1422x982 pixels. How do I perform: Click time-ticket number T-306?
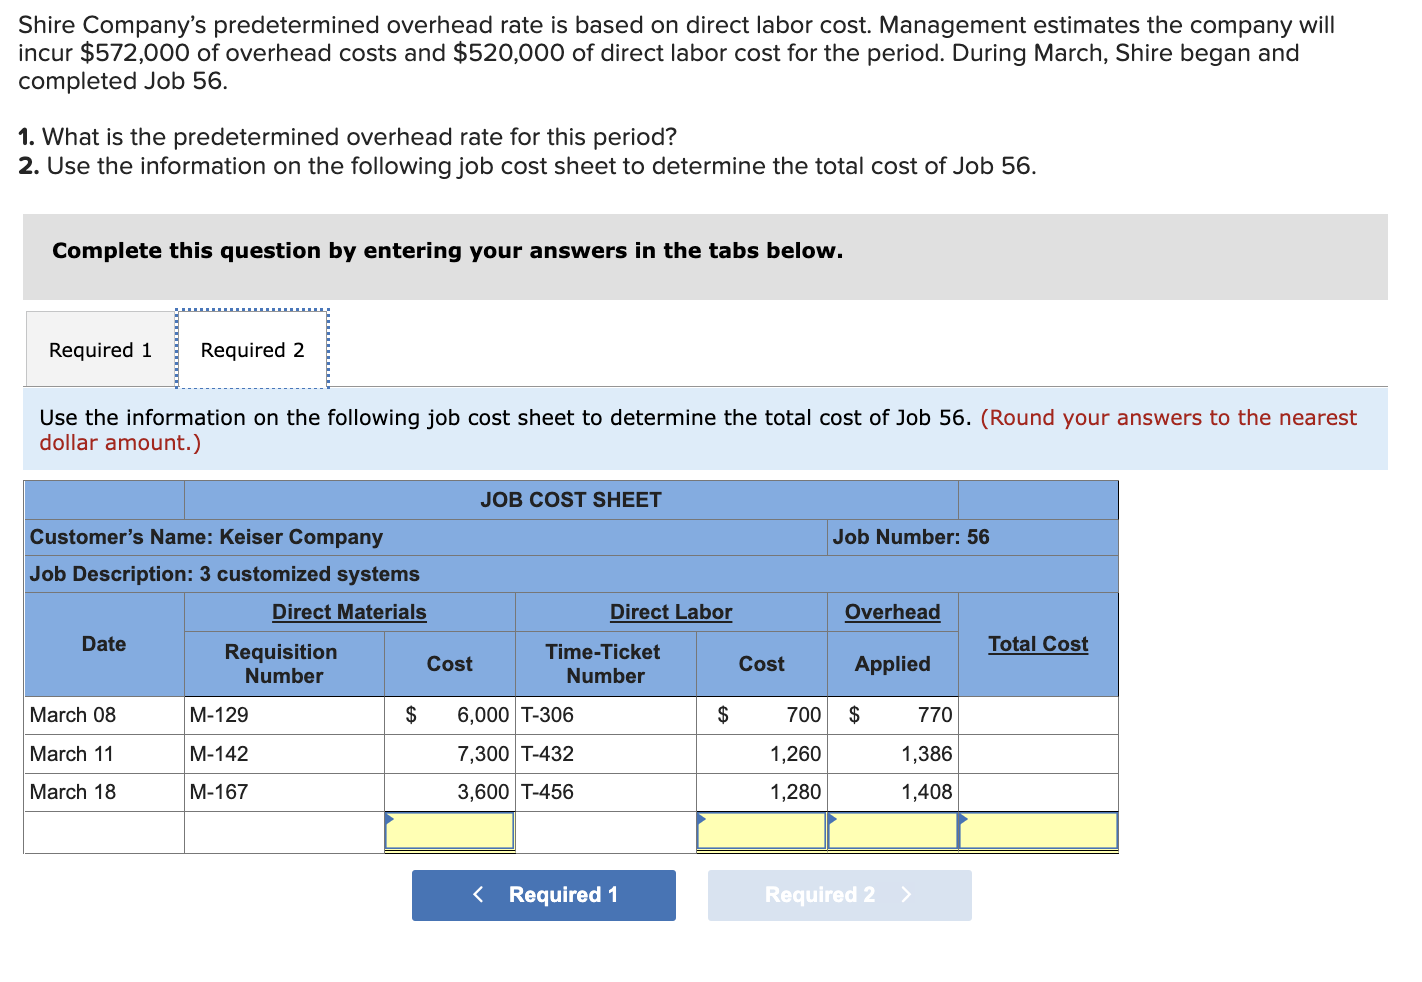(606, 715)
